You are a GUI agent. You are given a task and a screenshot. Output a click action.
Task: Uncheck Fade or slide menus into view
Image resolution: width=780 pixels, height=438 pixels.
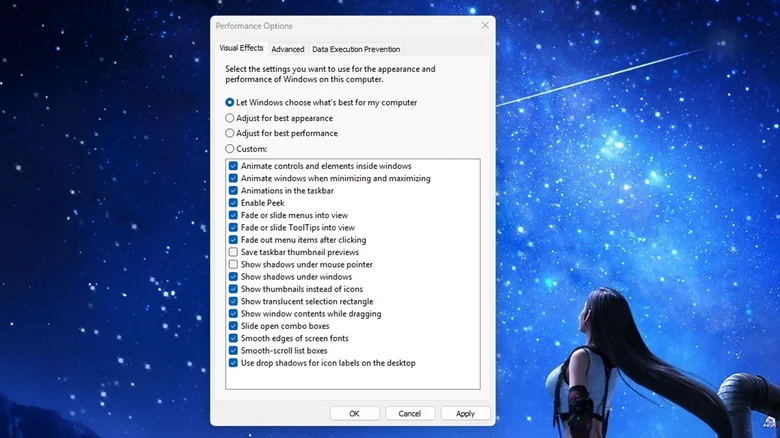(233, 215)
